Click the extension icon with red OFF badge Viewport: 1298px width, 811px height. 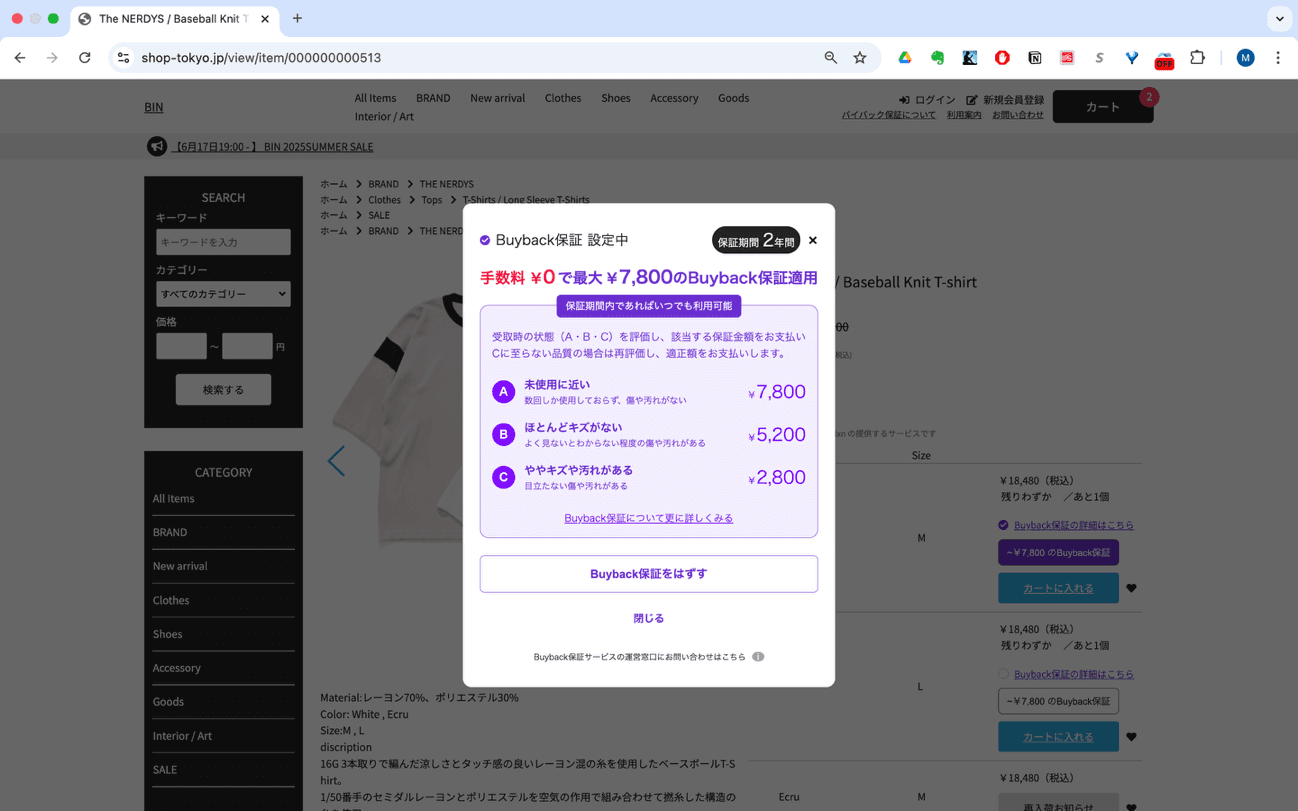tap(1164, 59)
